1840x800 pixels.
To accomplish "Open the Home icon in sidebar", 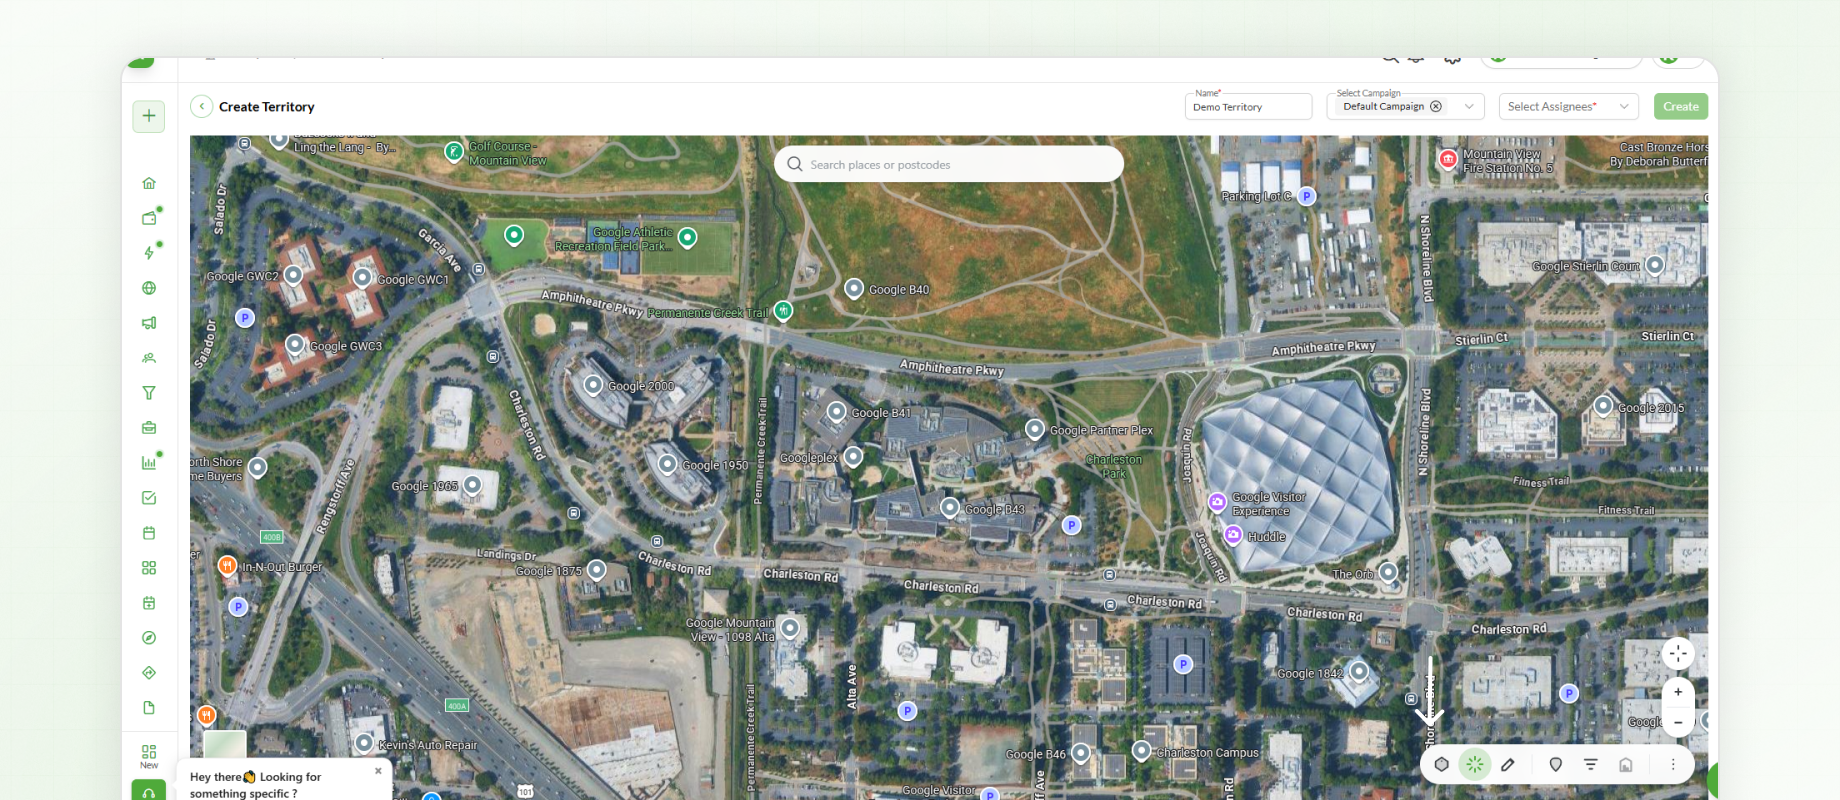I will 149,183.
